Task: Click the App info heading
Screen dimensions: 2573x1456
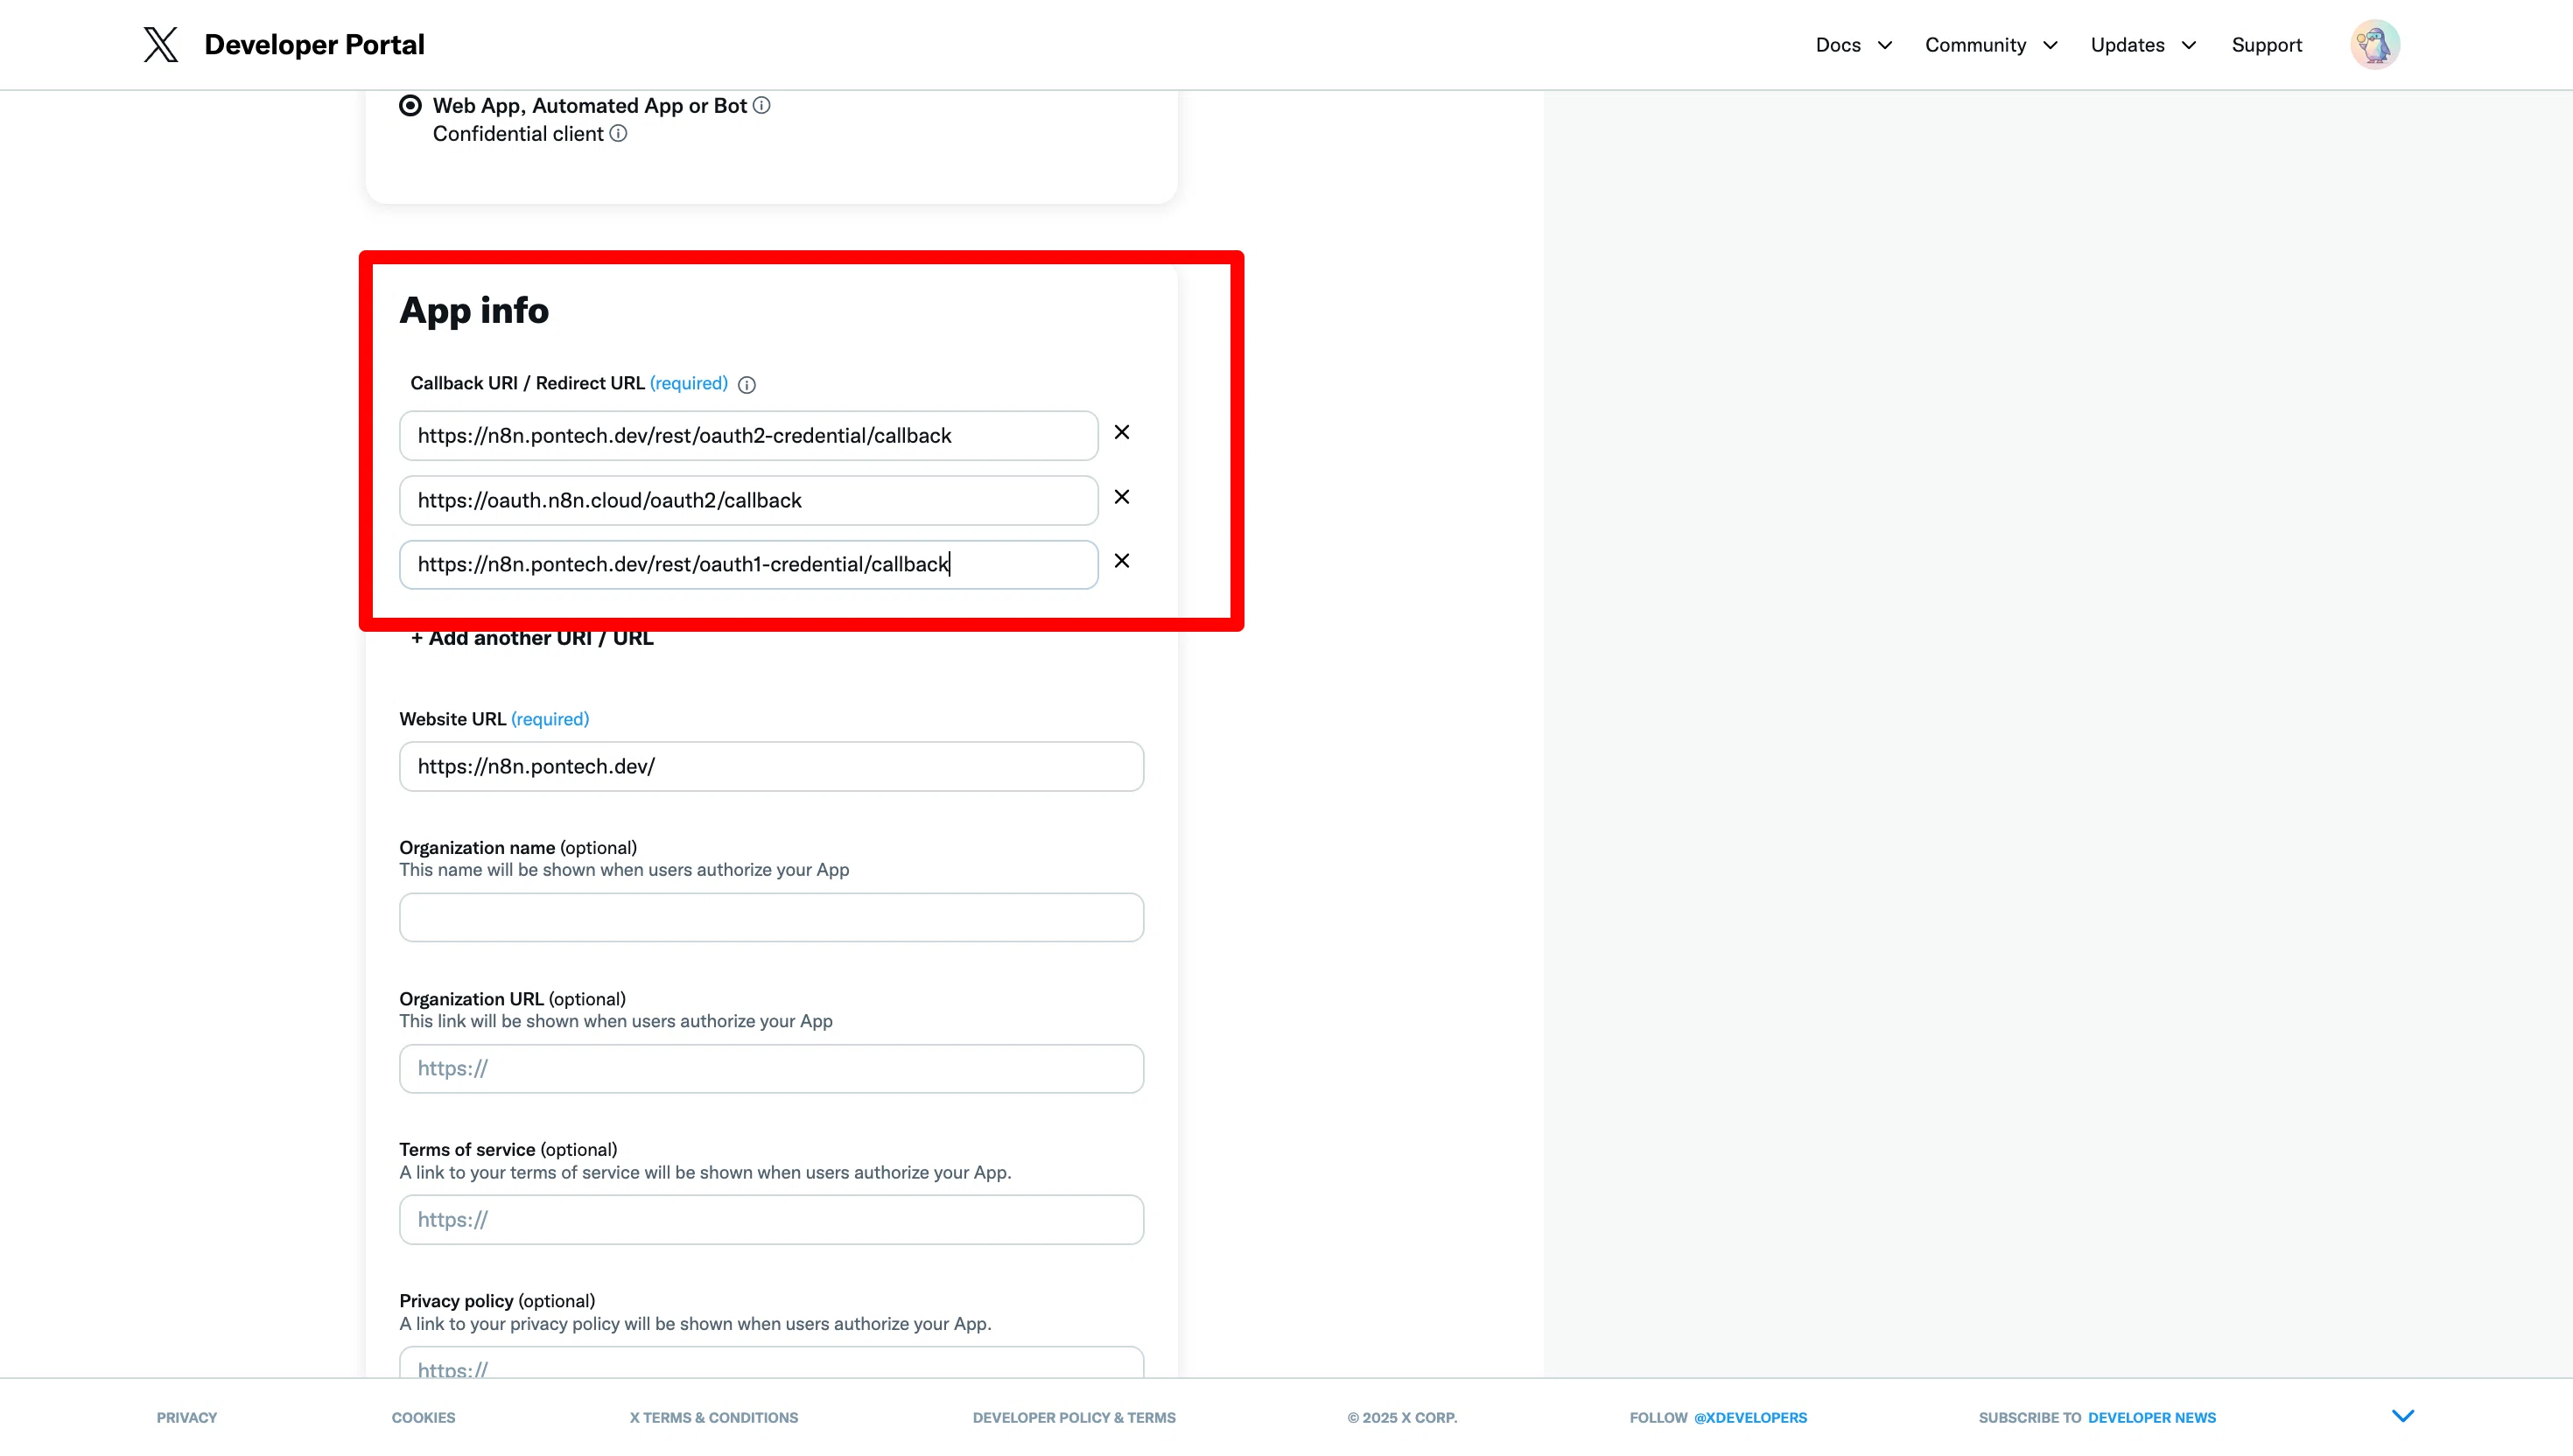Action: coord(474,311)
